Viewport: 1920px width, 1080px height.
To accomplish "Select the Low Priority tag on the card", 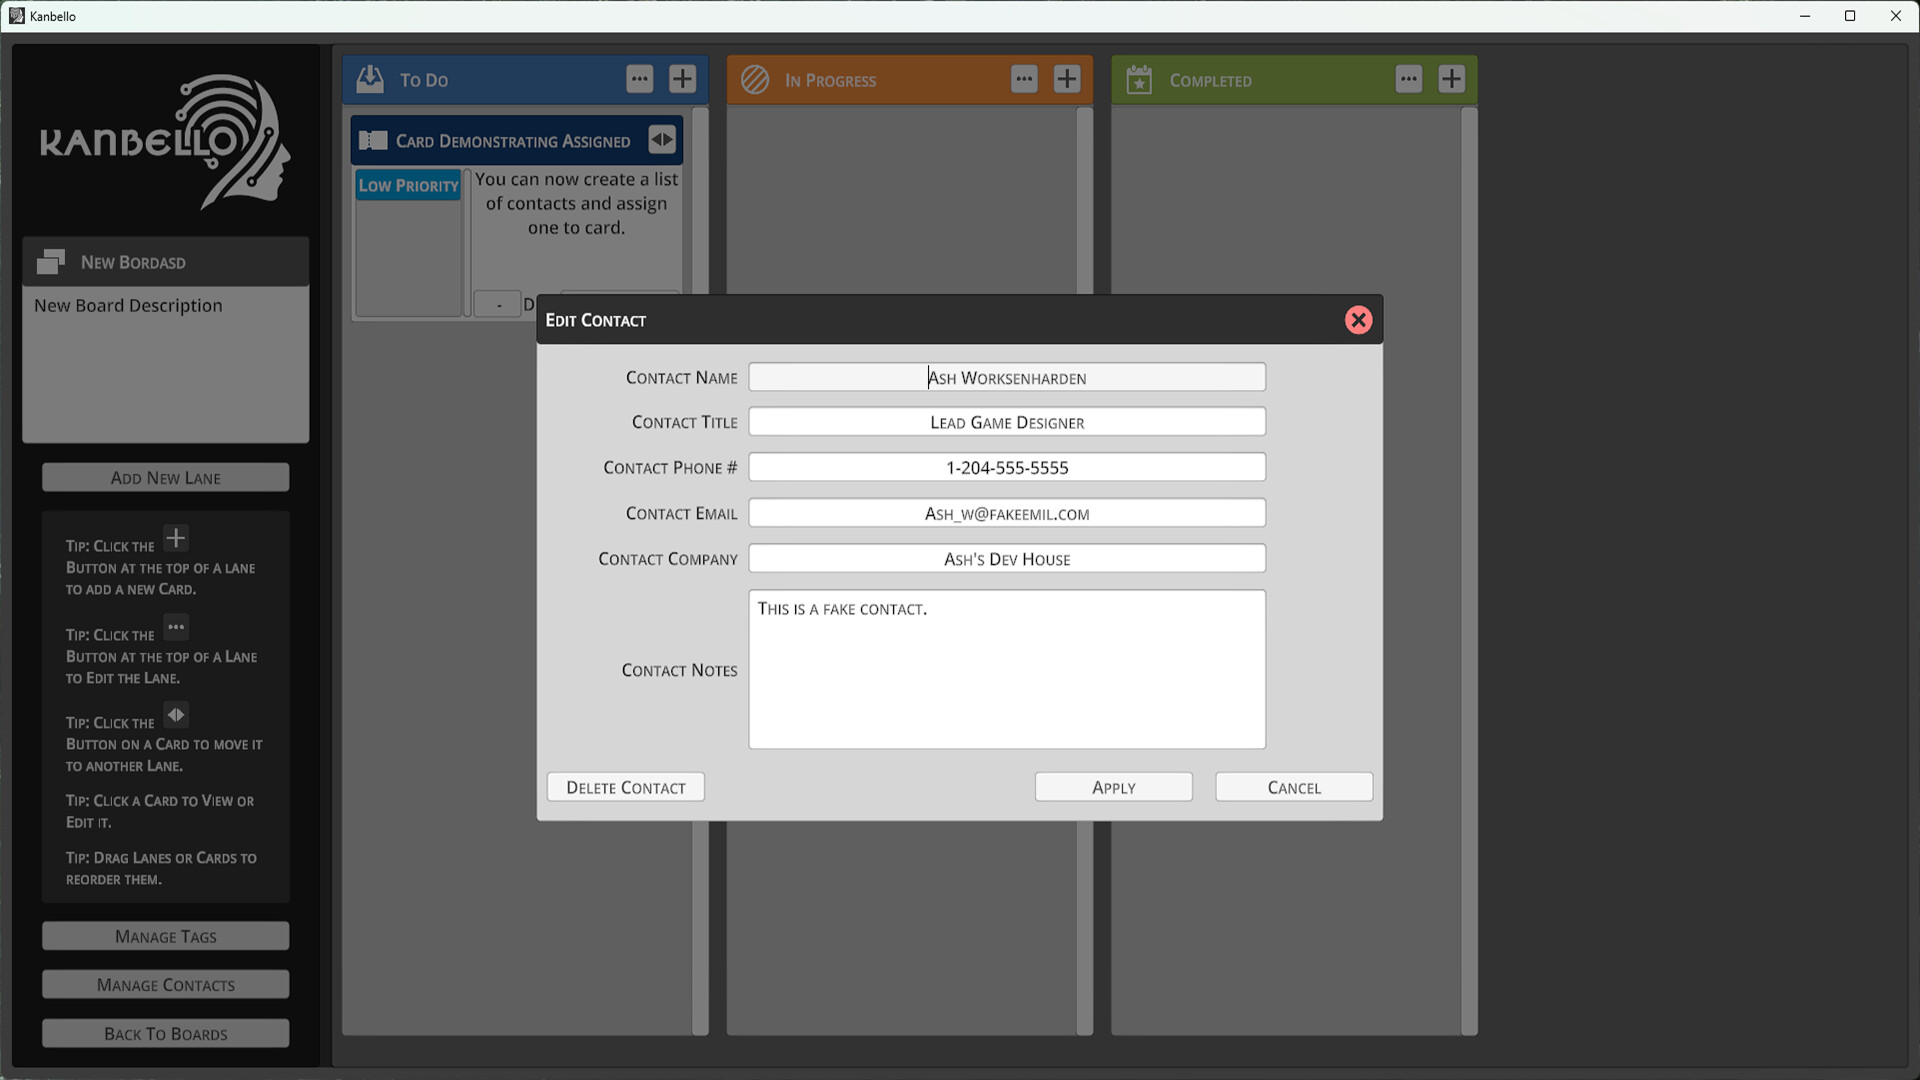I will pos(408,185).
